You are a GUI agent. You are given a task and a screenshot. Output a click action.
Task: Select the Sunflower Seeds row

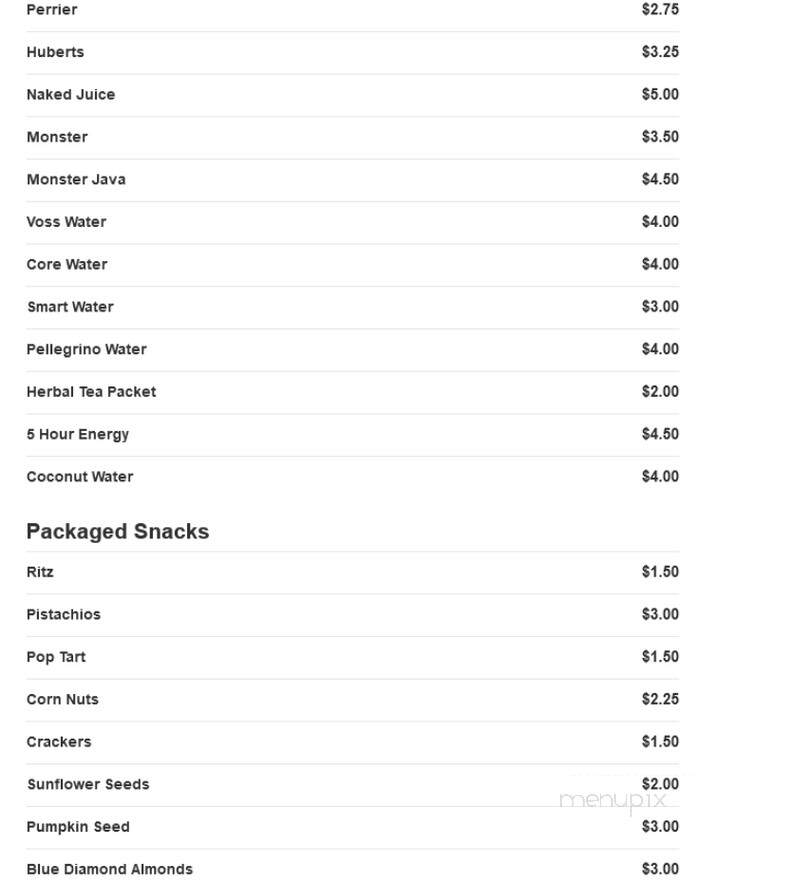tap(353, 785)
